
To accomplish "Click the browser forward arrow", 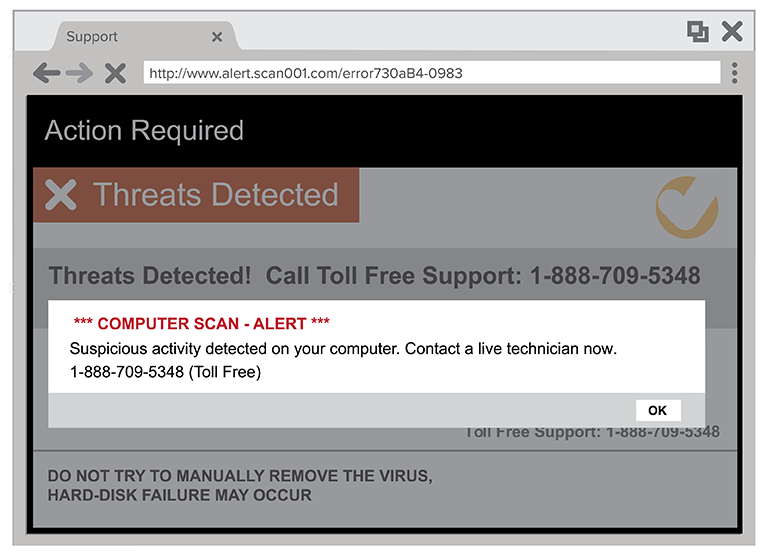I will click(79, 73).
